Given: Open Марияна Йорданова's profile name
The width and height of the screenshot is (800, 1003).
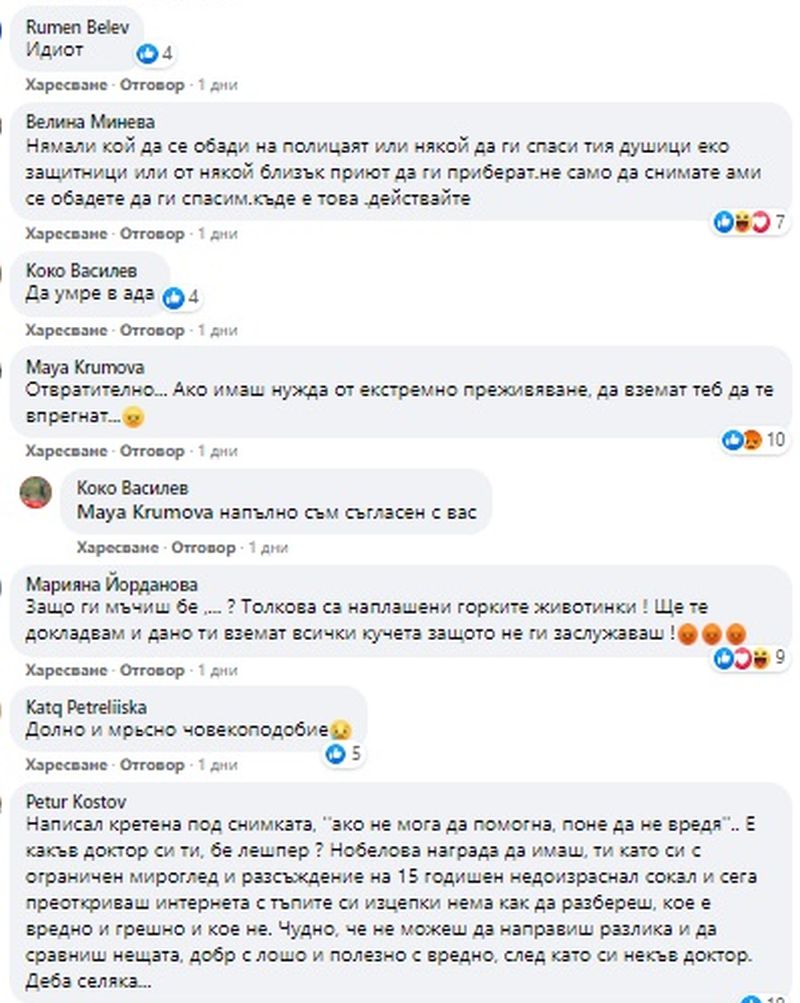Looking at the screenshot, I should click(x=112, y=584).
